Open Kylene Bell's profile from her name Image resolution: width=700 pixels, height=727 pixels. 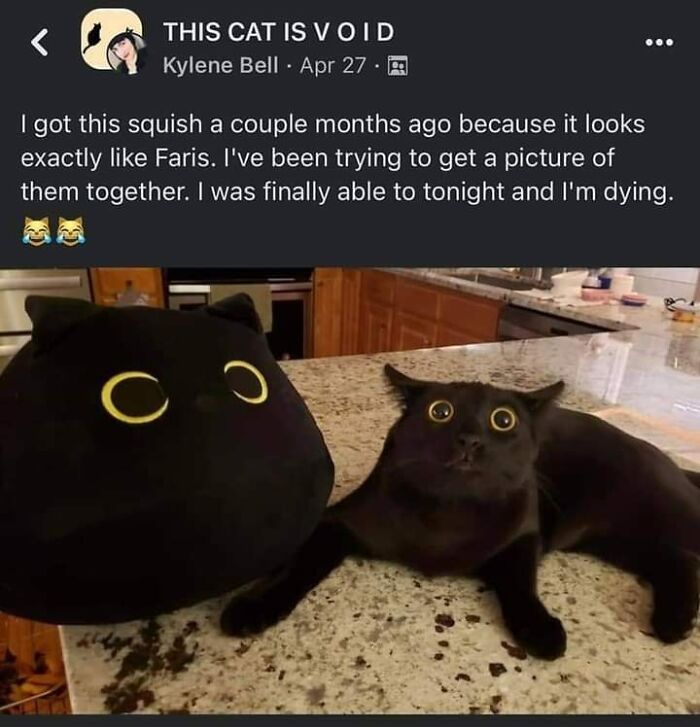221,65
